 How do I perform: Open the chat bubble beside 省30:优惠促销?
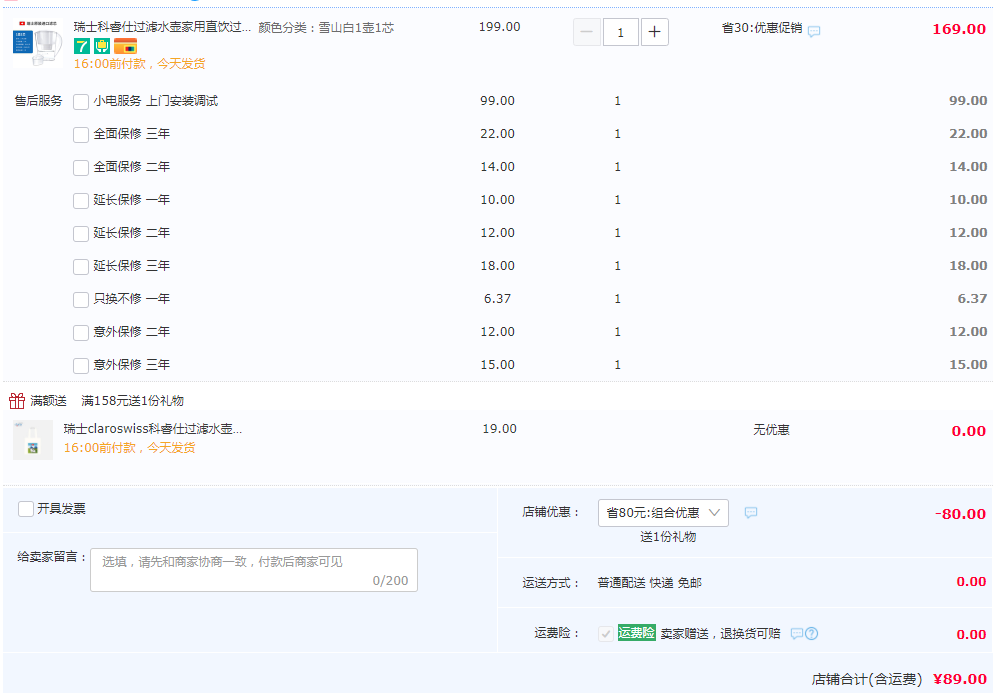coord(814,31)
